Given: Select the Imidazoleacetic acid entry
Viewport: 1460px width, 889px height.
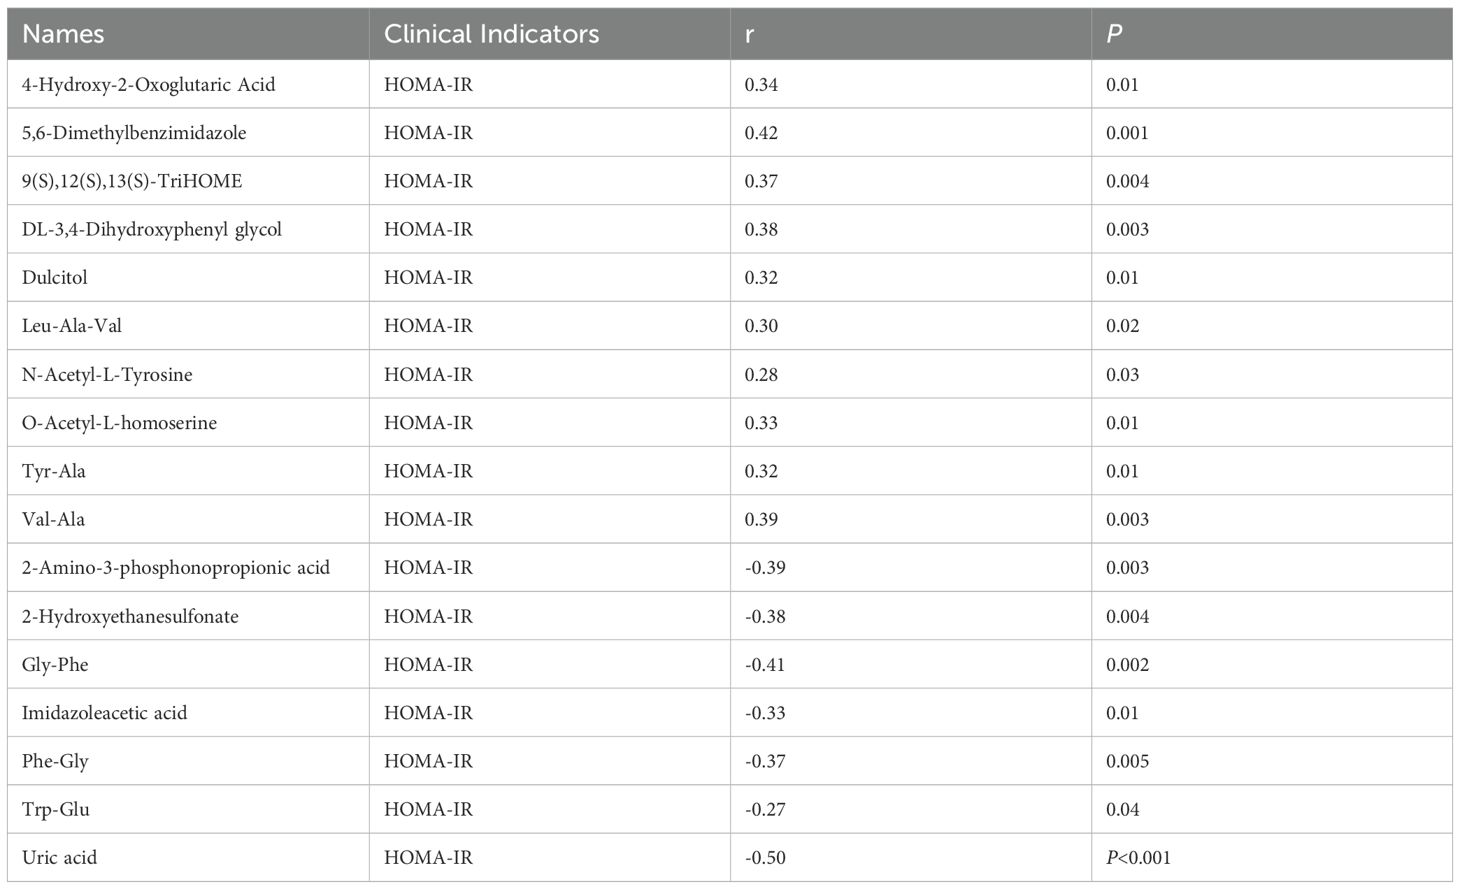Looking at the screenshot, I should coord(105,713).
